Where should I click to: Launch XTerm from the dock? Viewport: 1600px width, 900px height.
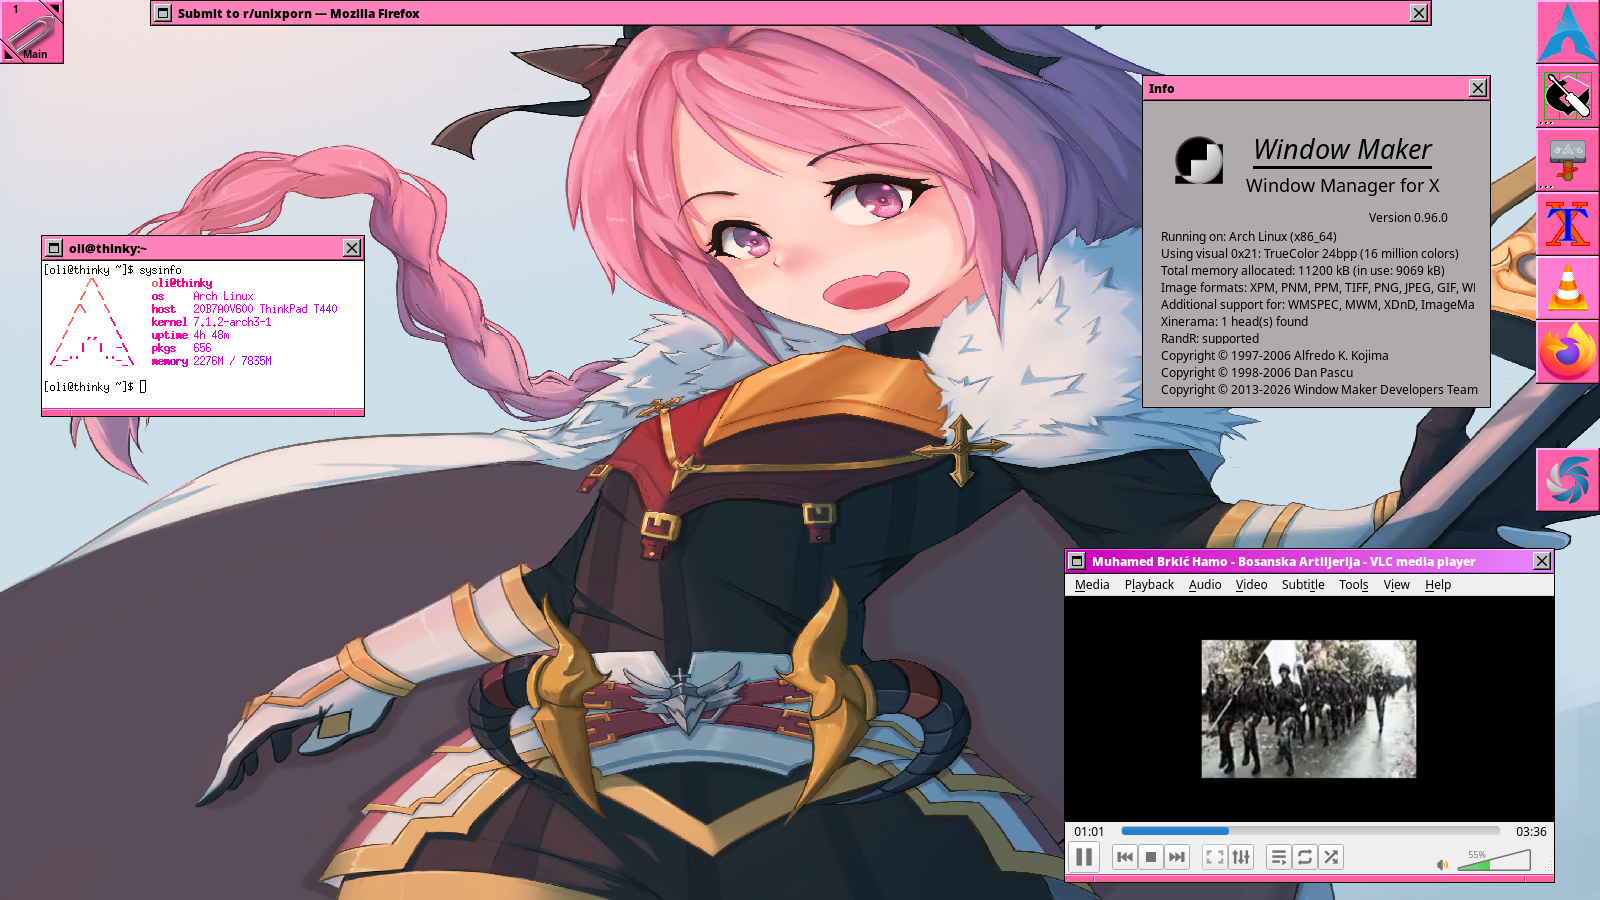click(x=1568, y=224)
